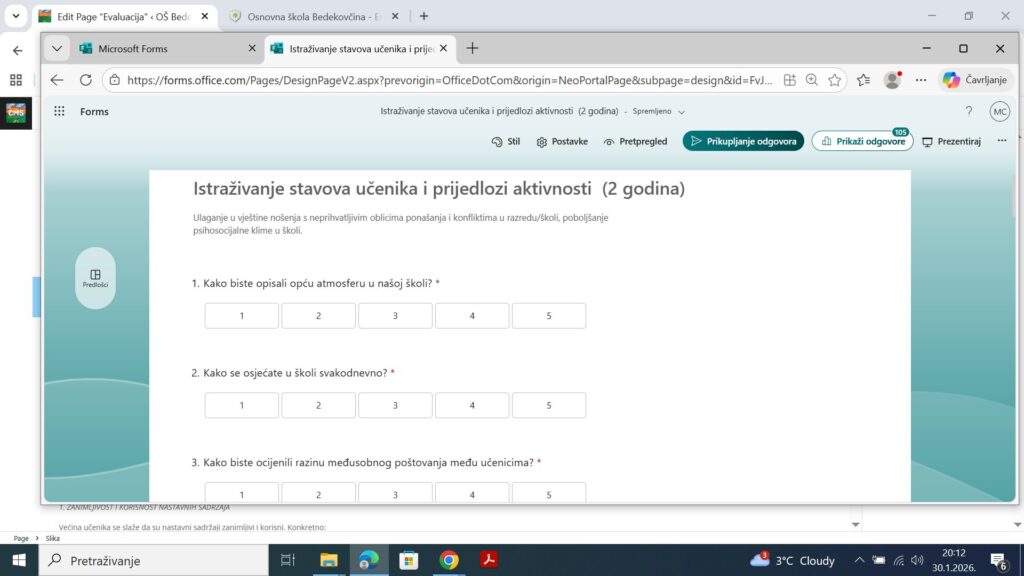Choose rating 1 for mutual respect question

click(x=242, y=493)
